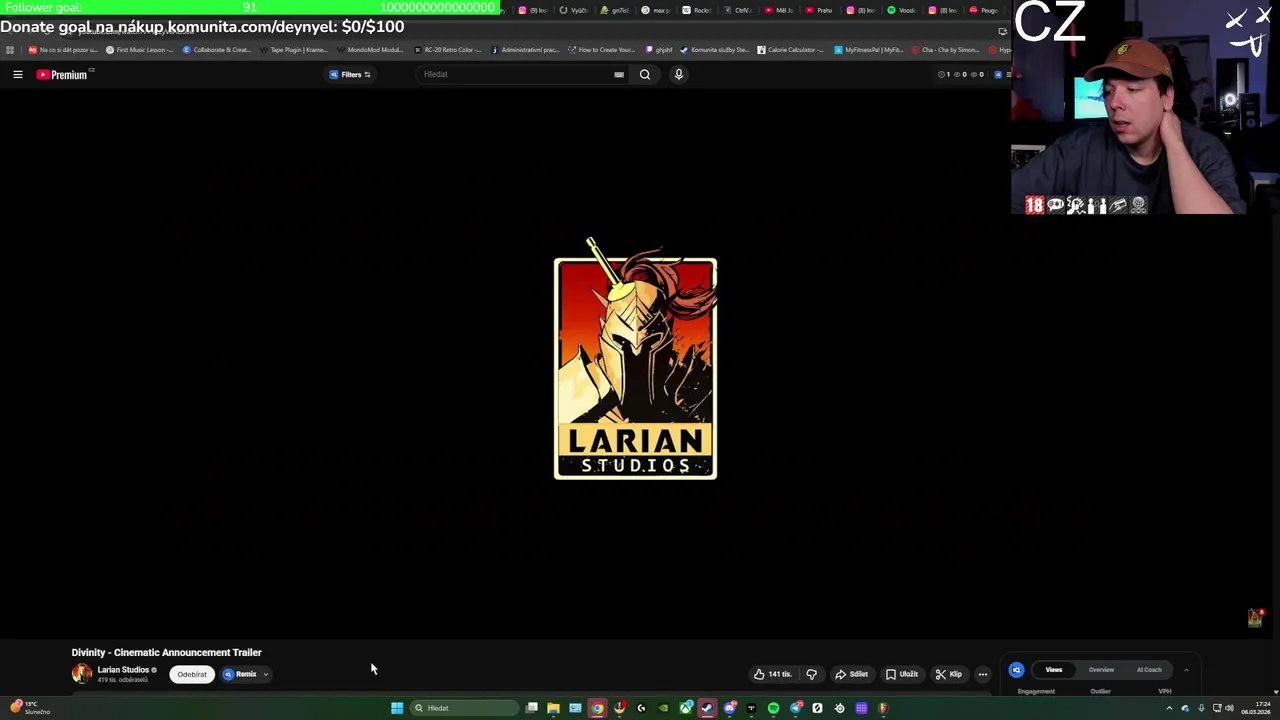Open the Calorie Calculator bookmark
This screenshot has height=720, width=1280.
[790, 49]
